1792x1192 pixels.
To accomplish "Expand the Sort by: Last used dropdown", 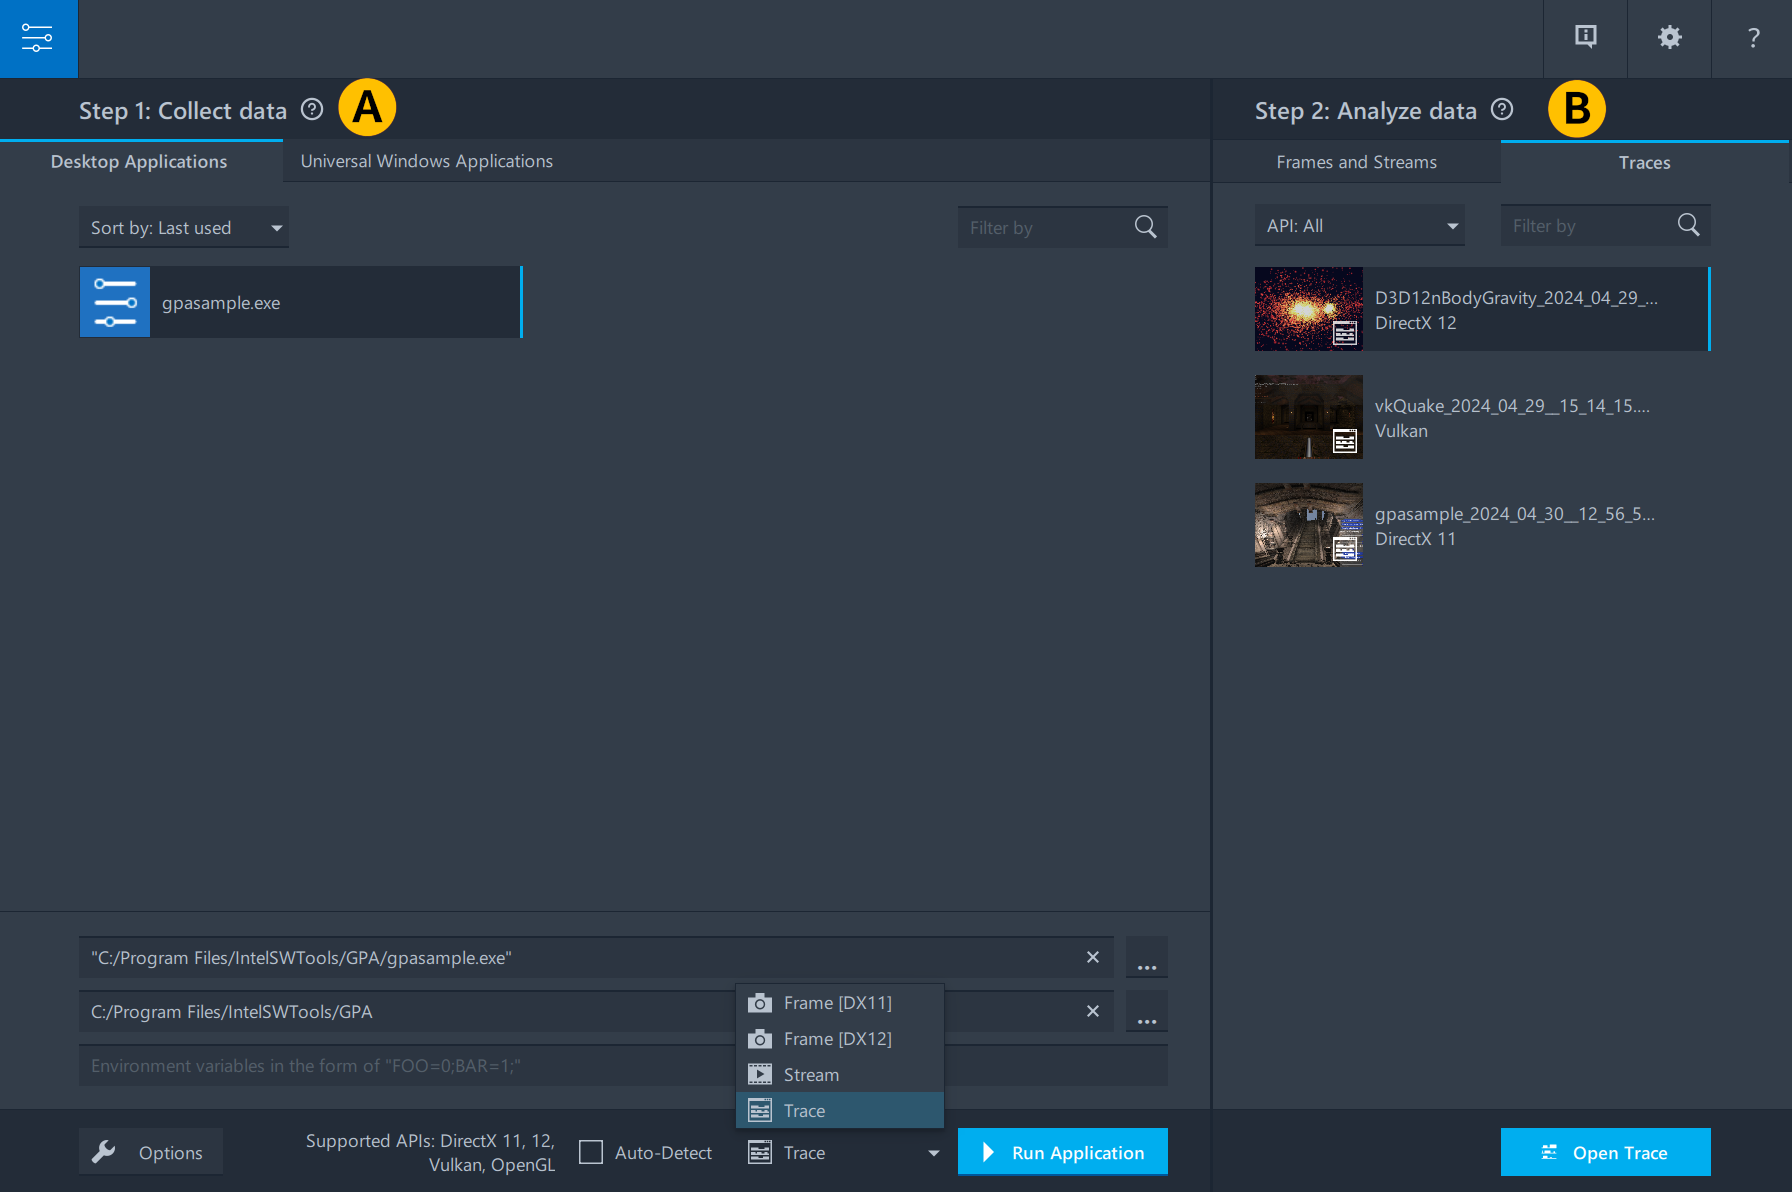I will pos(184,228).
